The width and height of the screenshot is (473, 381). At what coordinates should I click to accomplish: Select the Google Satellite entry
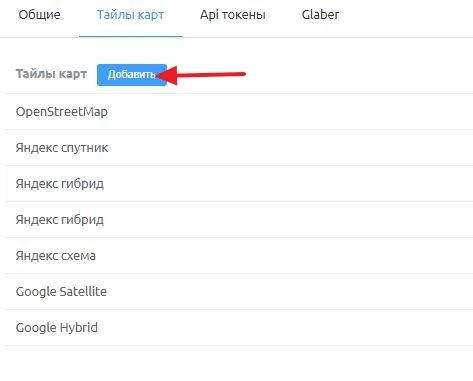click(239, 292)
